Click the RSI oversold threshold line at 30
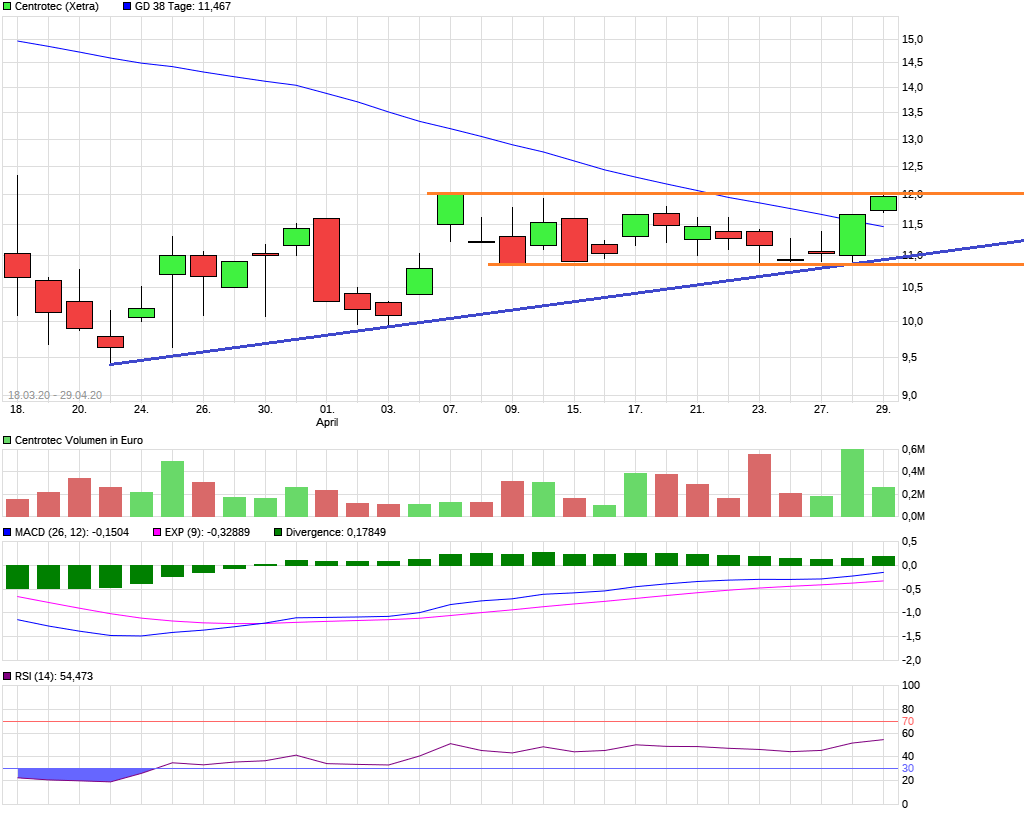This screenshot has height=814, width=1024. [500, 767]
